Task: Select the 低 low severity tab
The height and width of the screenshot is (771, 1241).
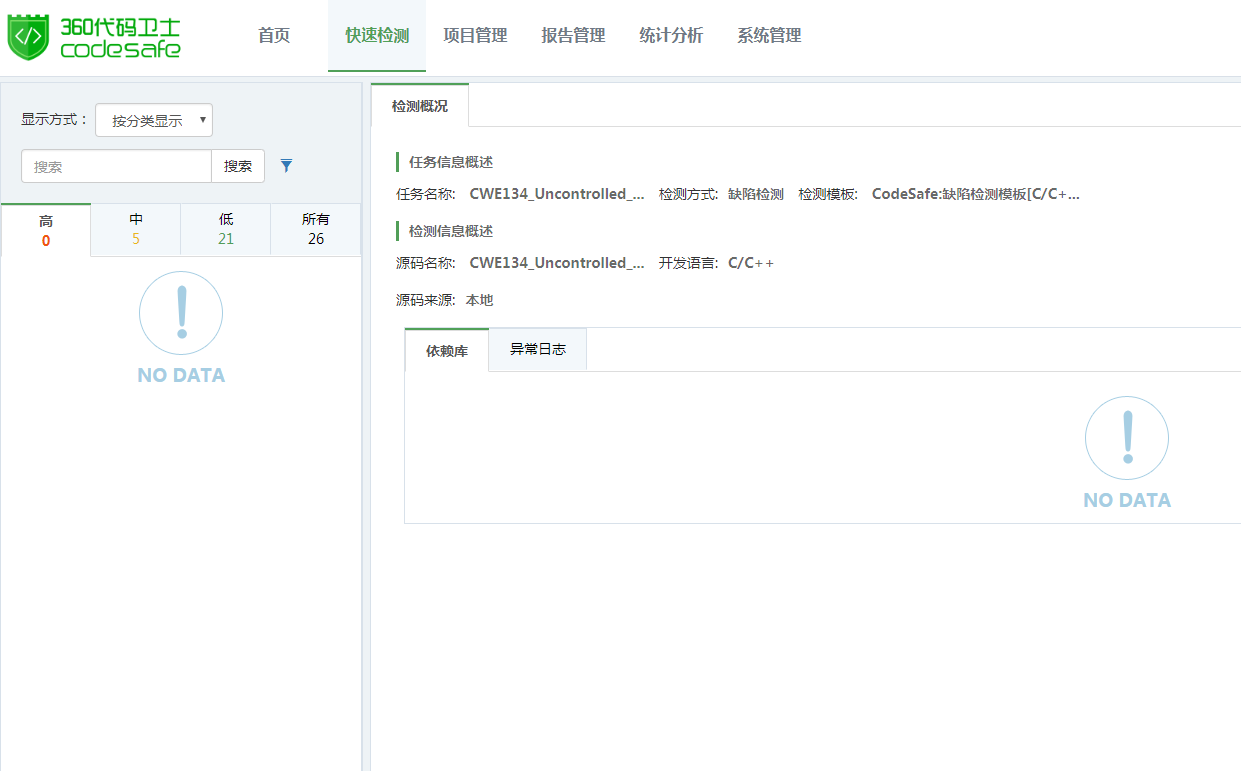Action: [226, 230]
